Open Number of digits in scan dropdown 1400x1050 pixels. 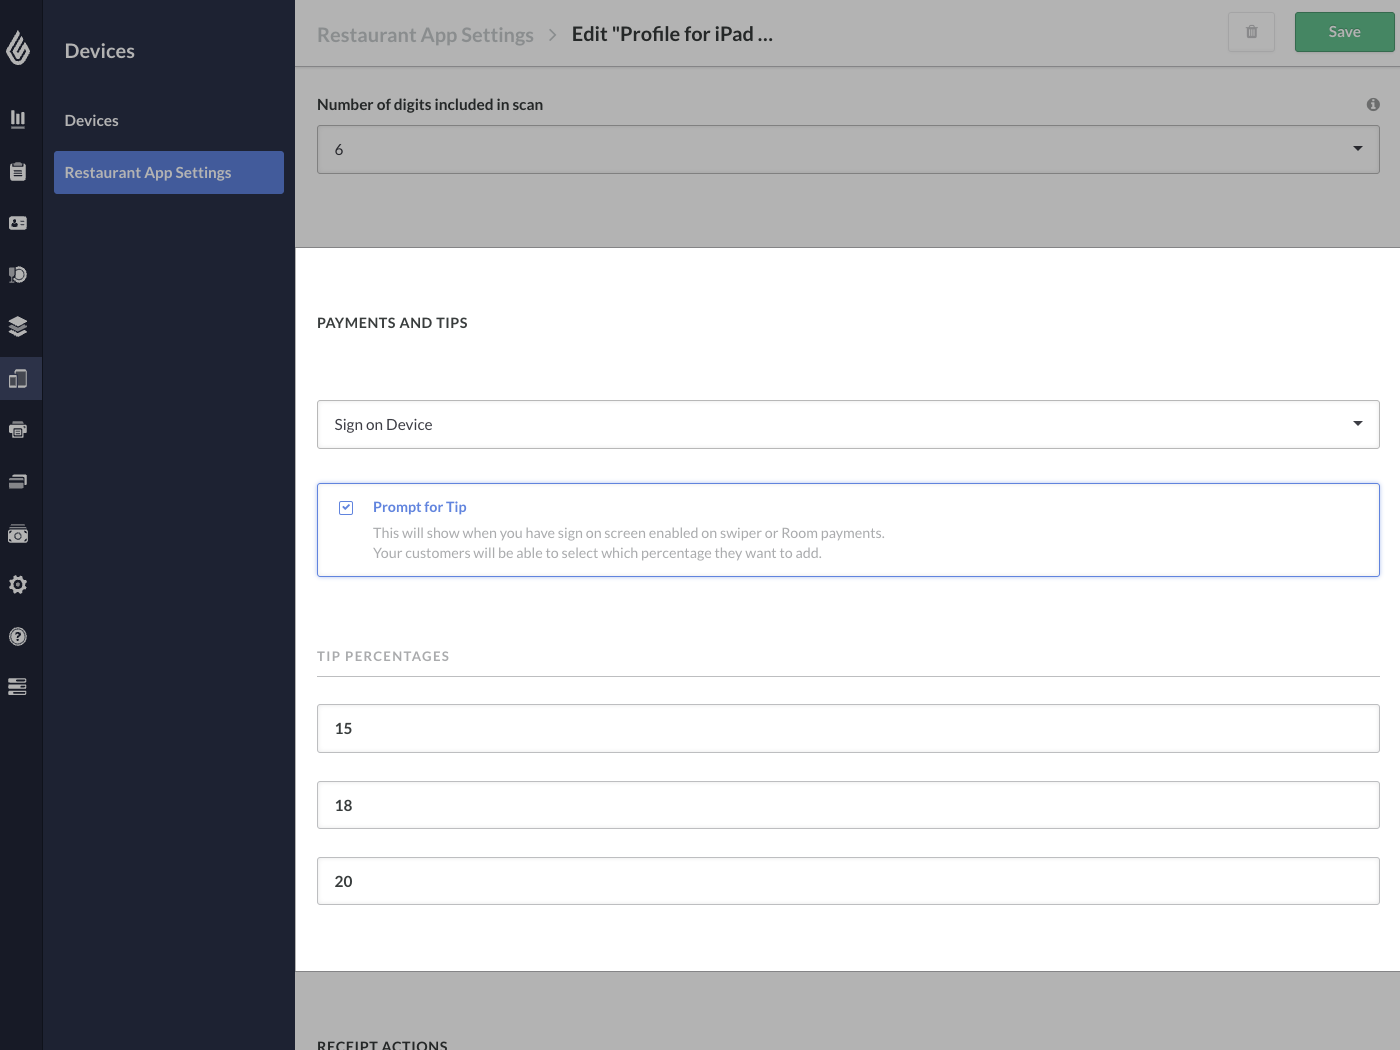(847, 149)
